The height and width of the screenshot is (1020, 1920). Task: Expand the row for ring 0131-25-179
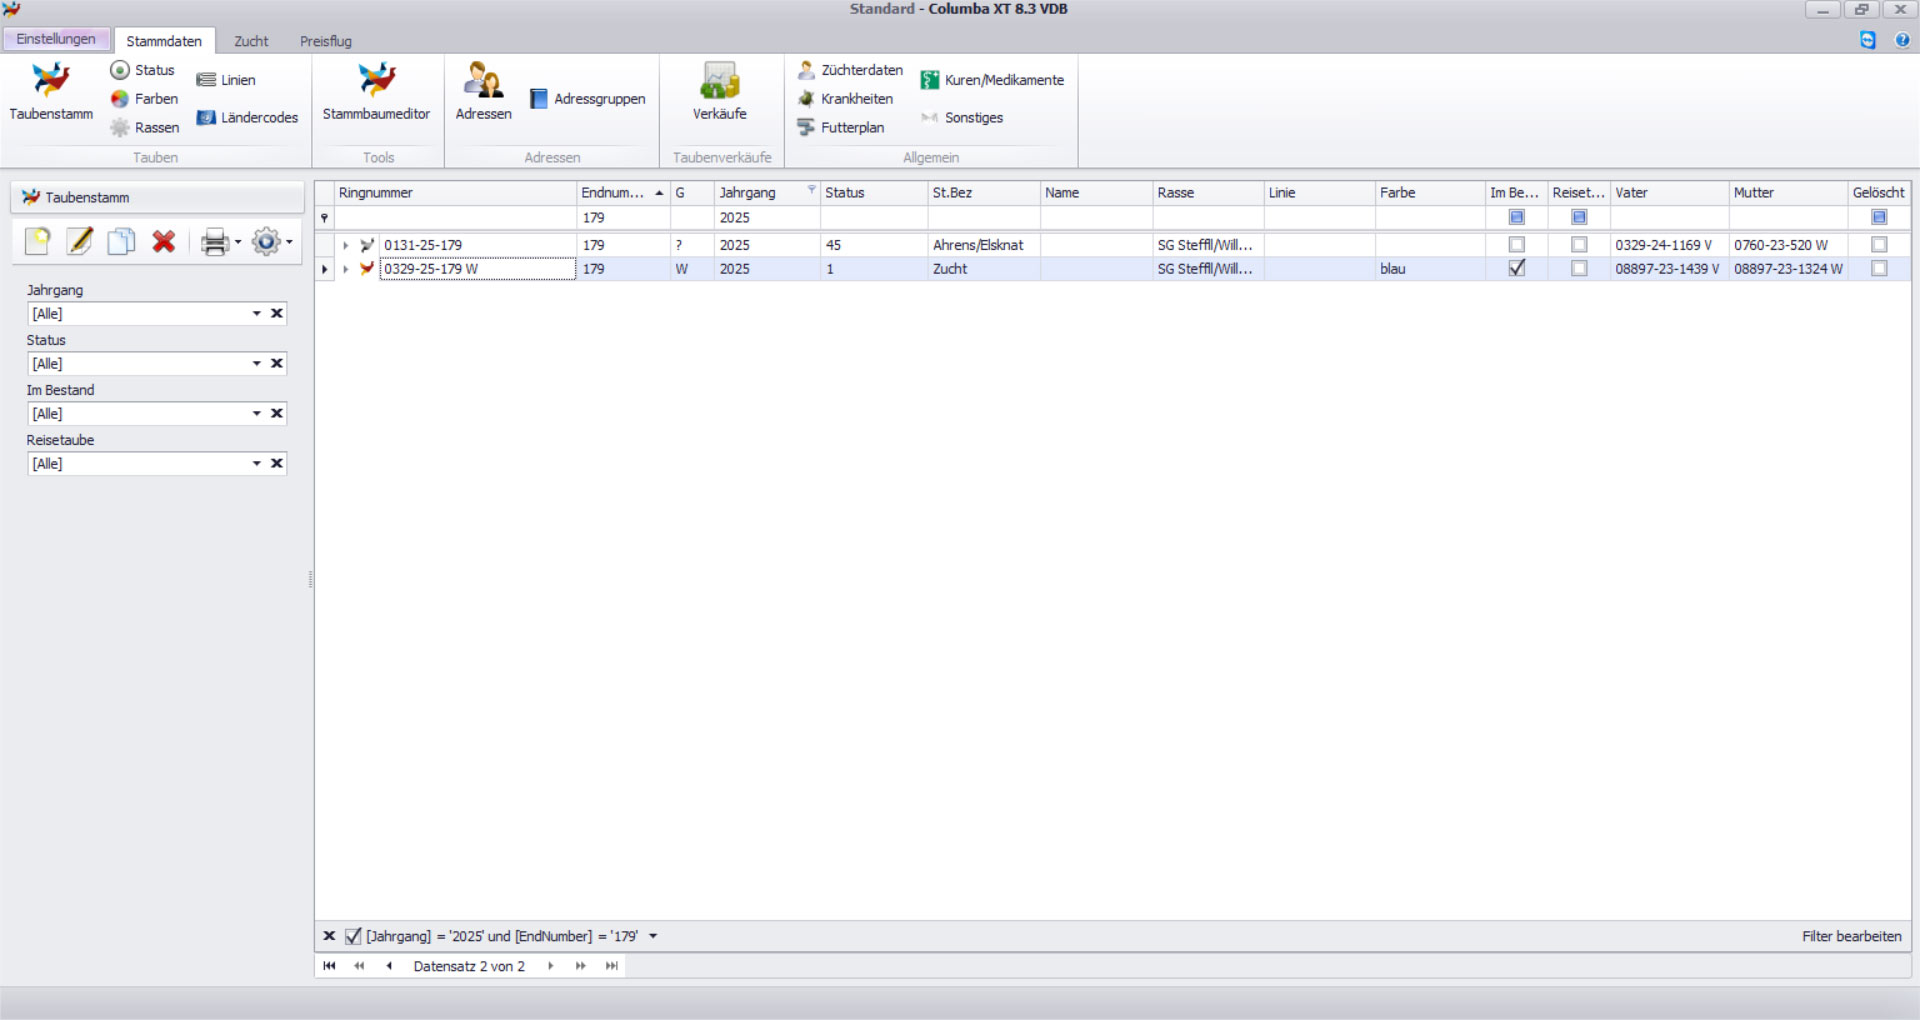tap(346, 245)
